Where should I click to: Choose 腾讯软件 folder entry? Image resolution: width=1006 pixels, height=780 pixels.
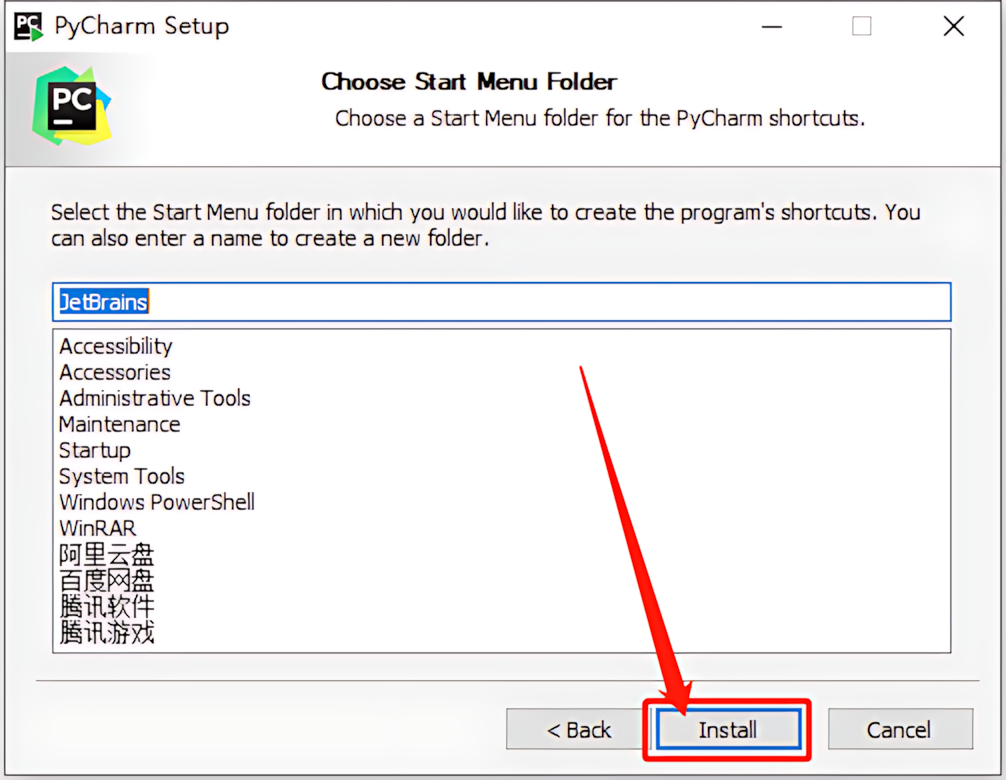pos(107,606)
